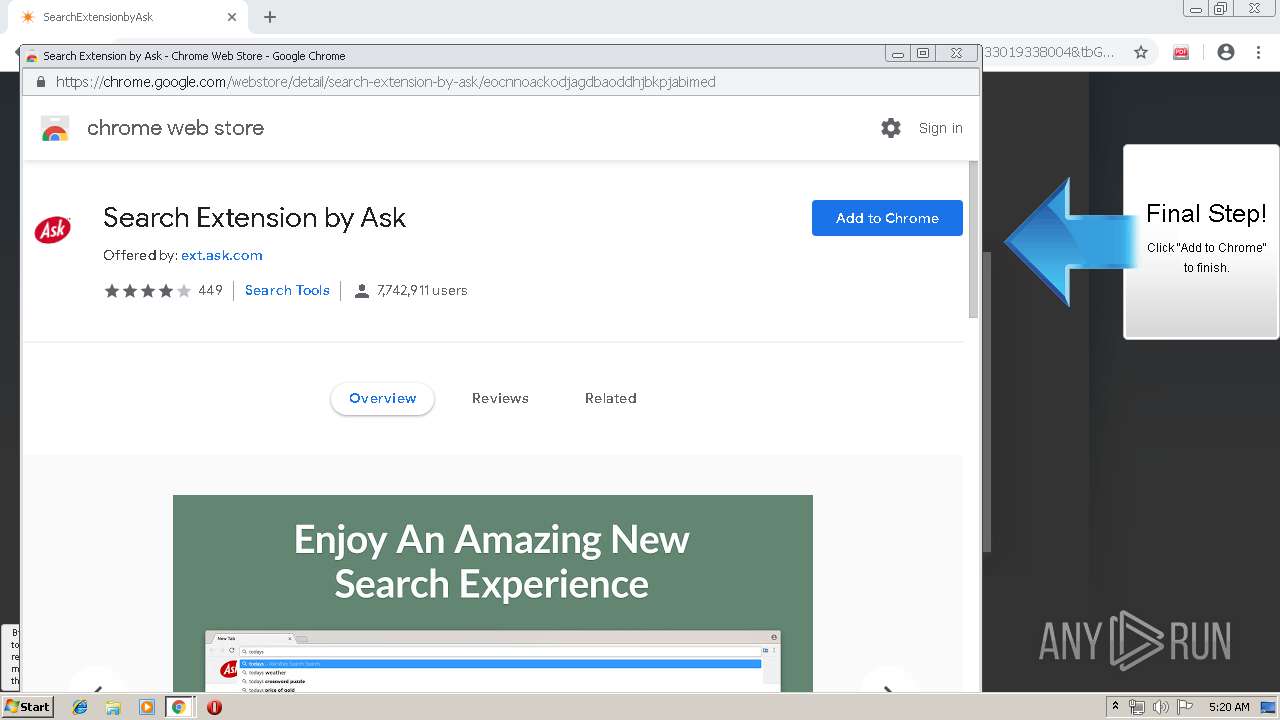Click the popup window address bar URL

tap(385, 82)
